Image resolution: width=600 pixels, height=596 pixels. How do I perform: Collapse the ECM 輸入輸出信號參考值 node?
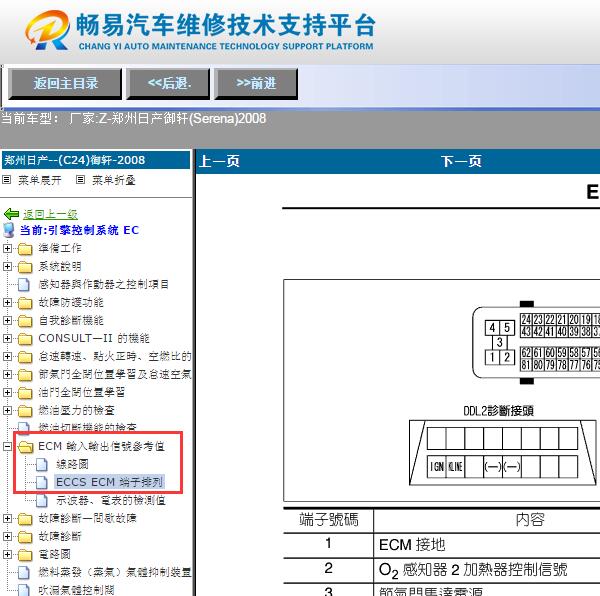7,446
